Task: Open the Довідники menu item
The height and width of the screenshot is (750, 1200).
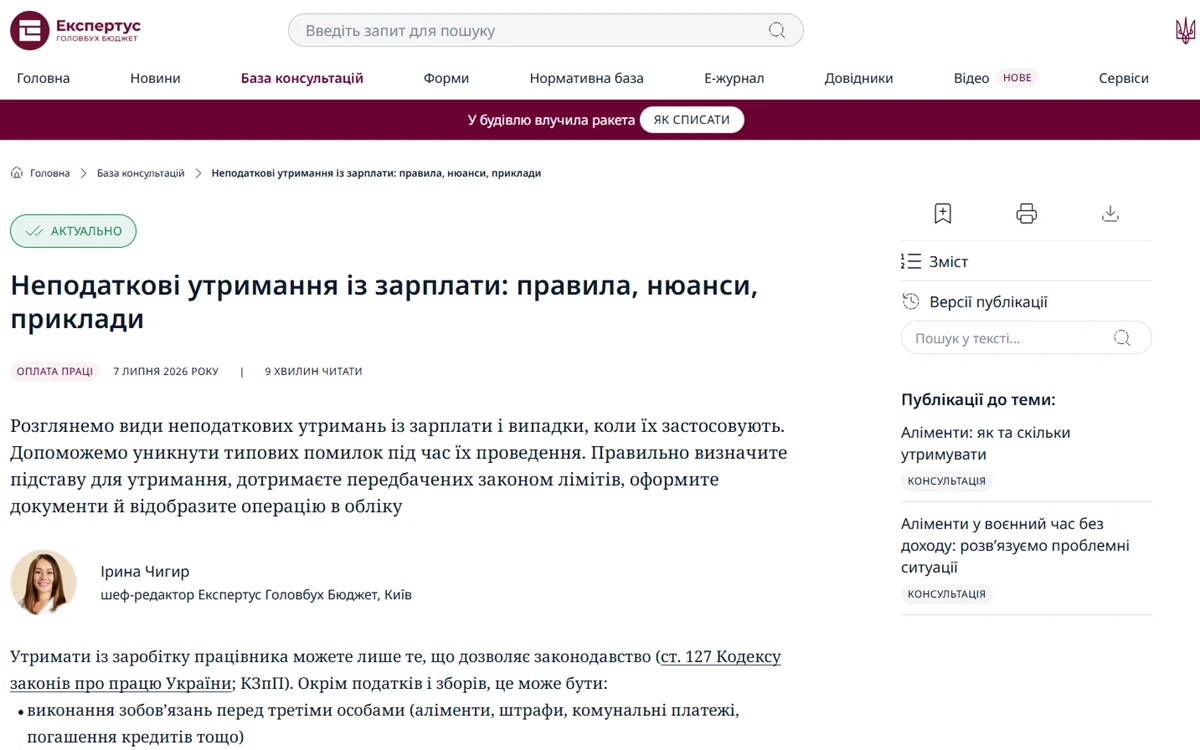Action: (x=859, y=78)
